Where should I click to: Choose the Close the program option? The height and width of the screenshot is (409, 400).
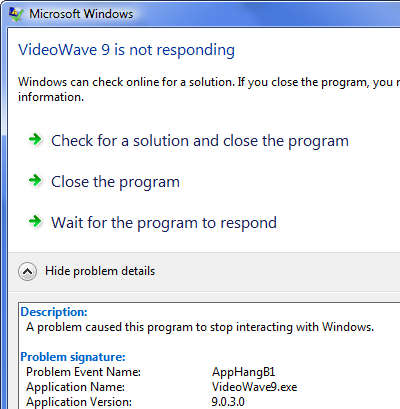[x=115, y=182]
